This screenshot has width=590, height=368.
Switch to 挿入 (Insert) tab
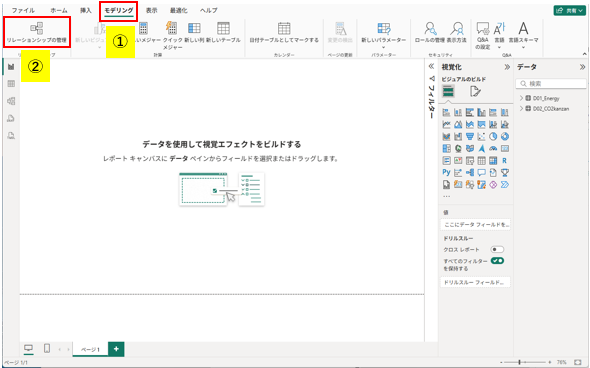(x=86, y=11)
